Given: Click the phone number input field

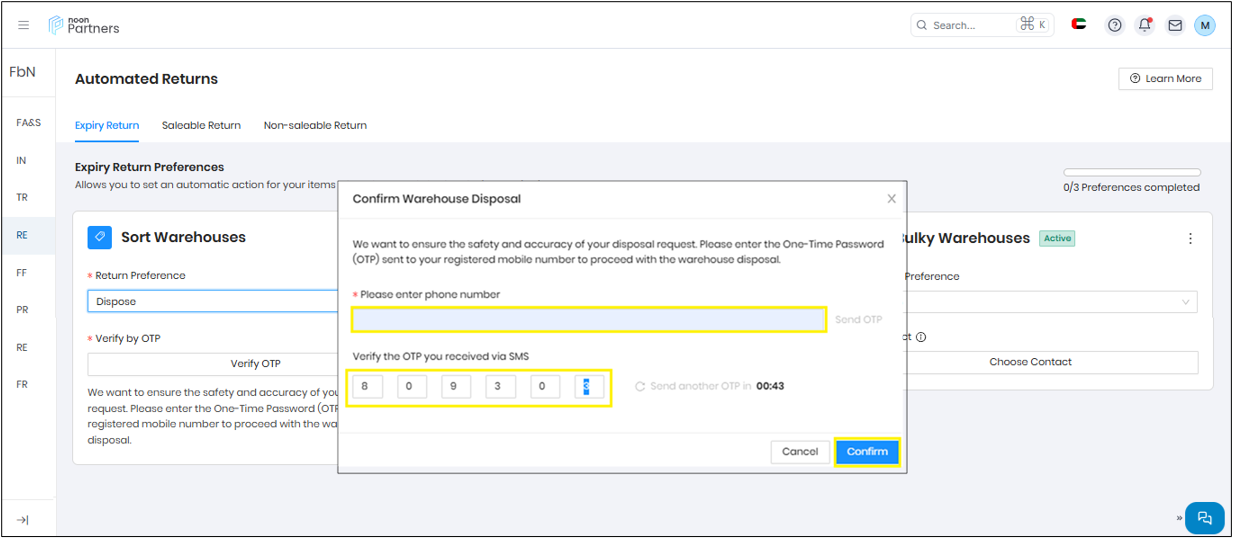Looking at the screenshot, I should [x=588, y=320].
